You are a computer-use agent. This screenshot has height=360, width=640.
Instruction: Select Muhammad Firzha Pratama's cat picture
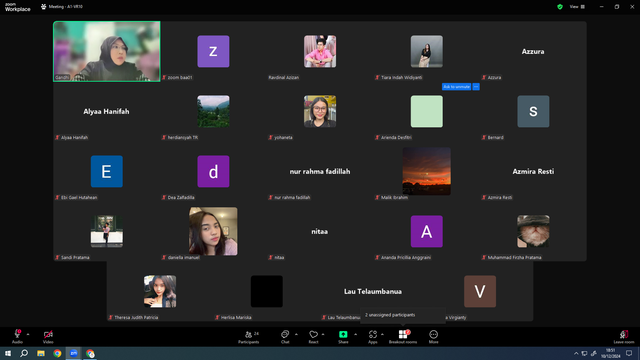pos(533,231)
